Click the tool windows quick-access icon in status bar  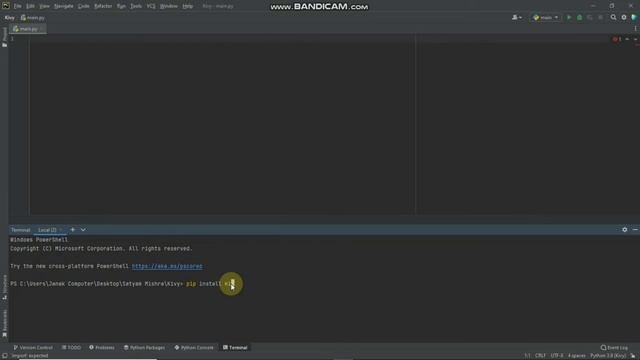(x=4, y=356)
